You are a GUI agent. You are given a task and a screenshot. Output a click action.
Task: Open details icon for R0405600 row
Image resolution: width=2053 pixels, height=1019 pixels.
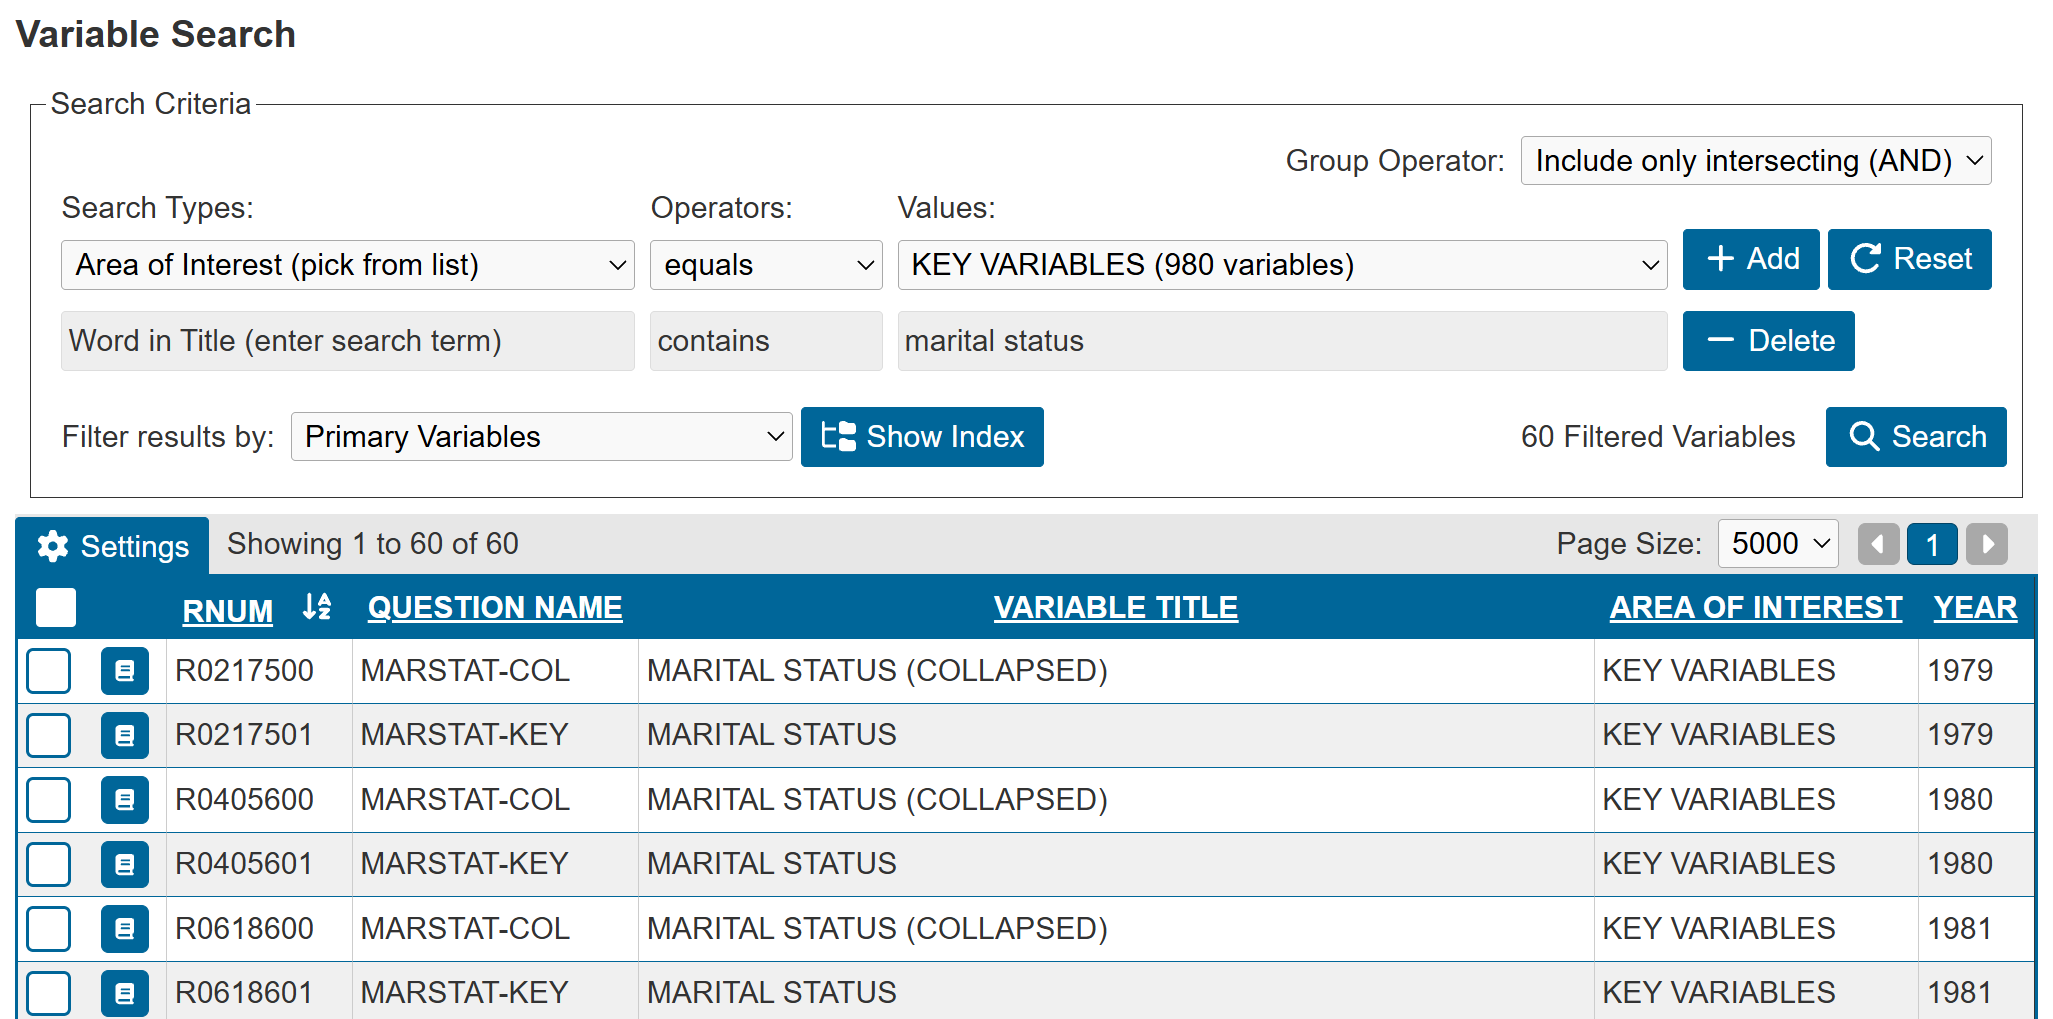[125, 800]
